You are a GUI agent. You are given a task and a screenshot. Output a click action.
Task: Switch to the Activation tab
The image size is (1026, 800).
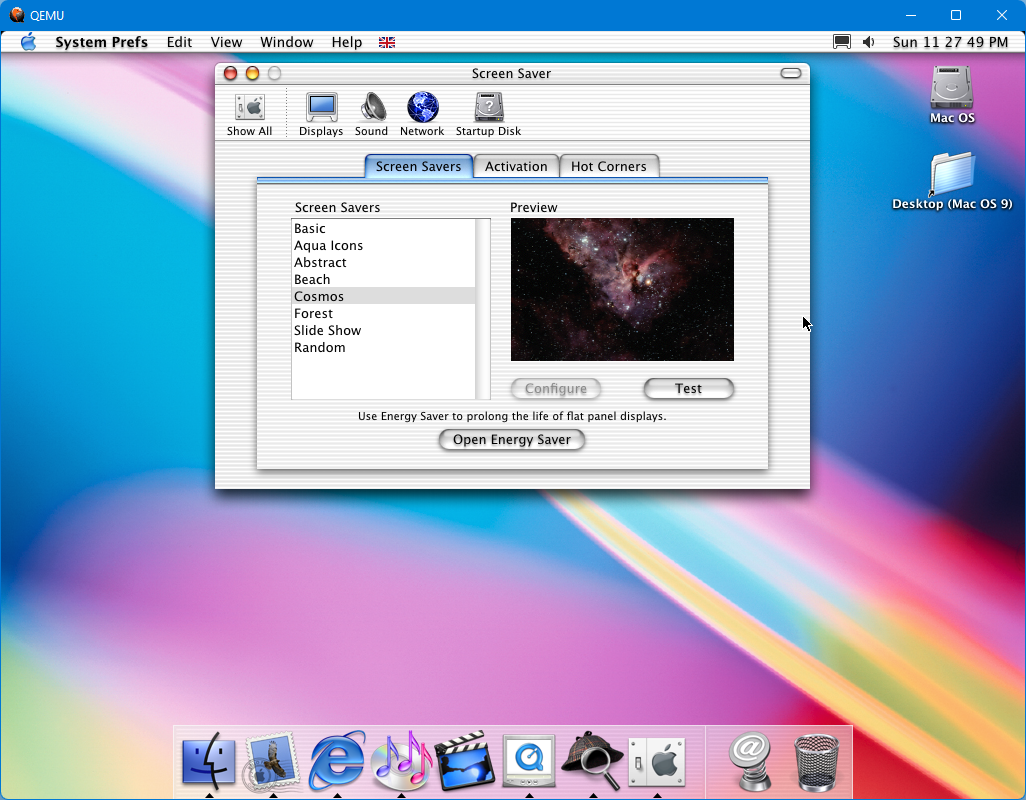[516, 167]
